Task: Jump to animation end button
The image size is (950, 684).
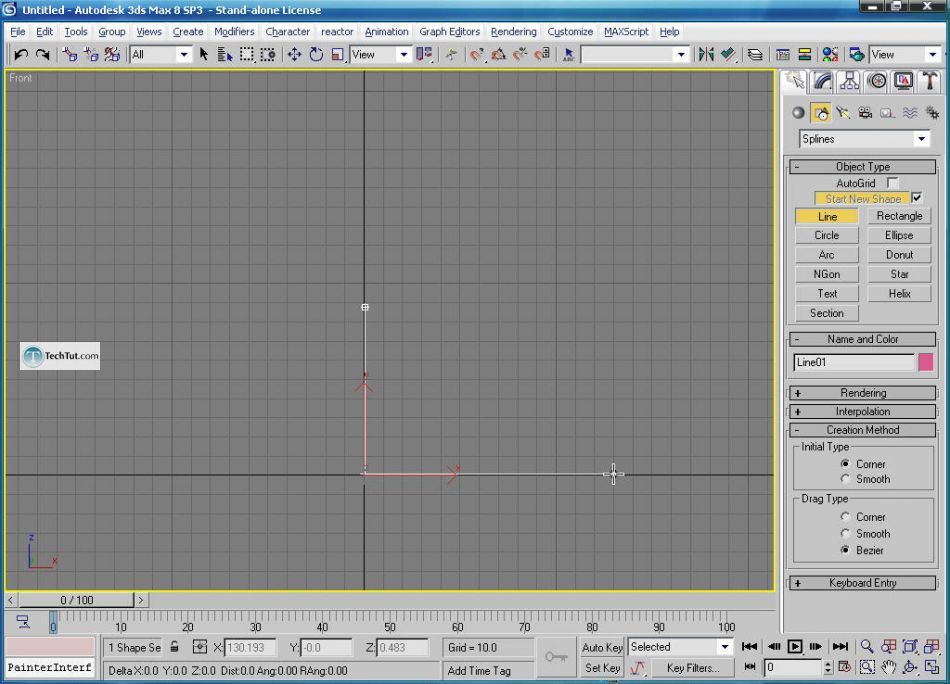Action: [x=840, y=646]
